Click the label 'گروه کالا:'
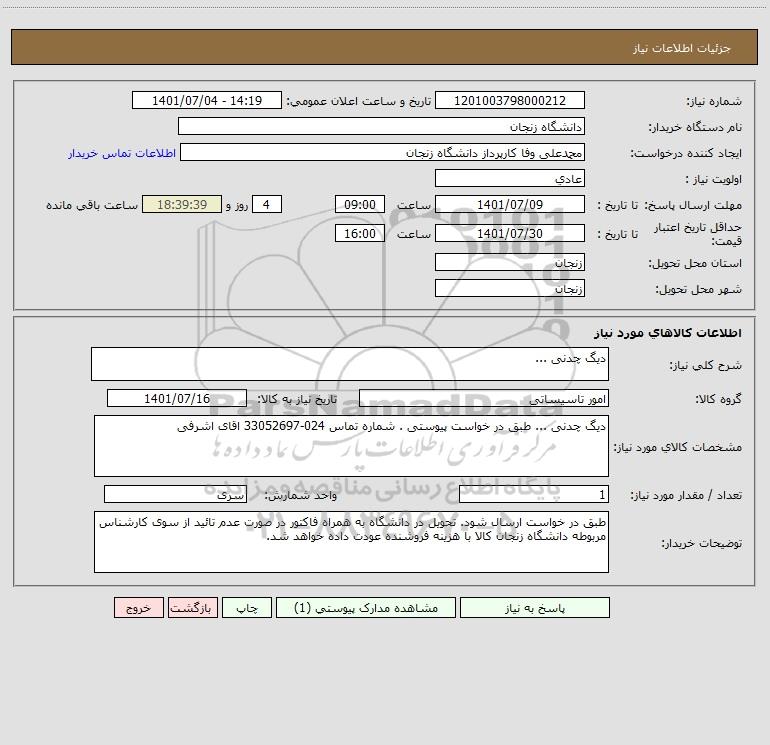Image resolution: width=770 pixels, height=745 pixels. point(718,399)
